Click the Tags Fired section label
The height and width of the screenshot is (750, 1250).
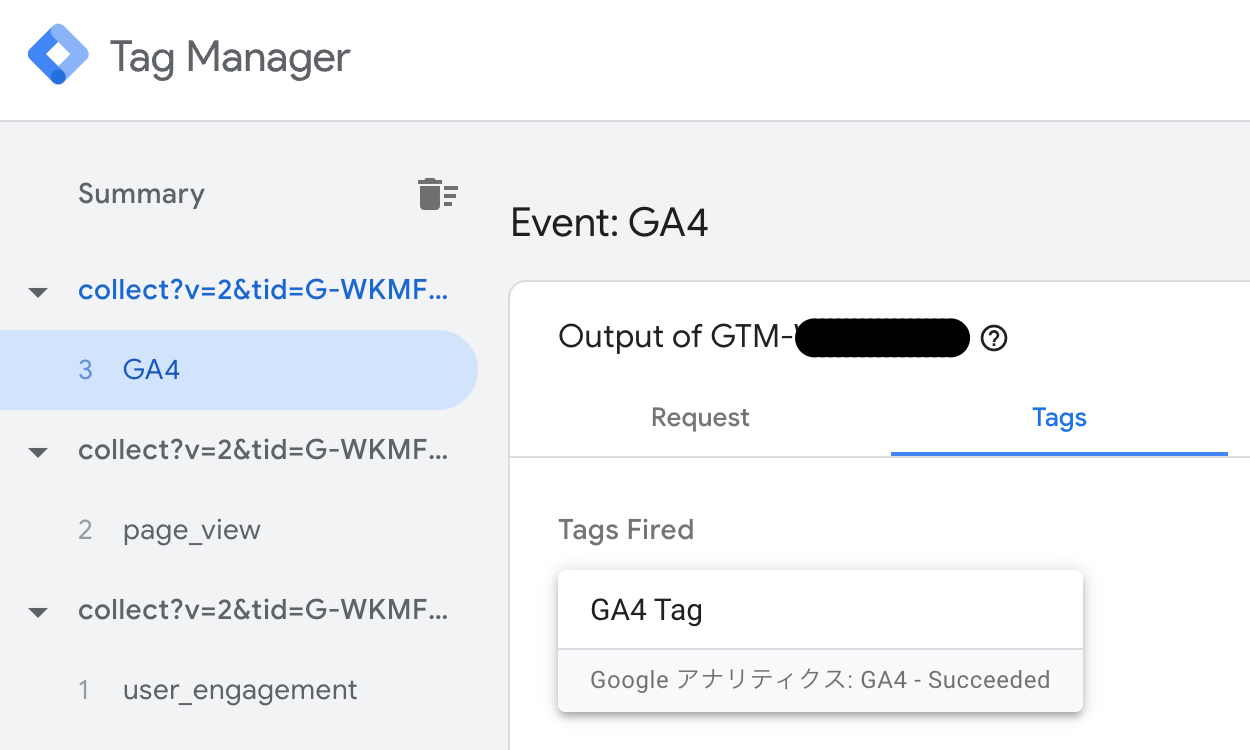626,529
